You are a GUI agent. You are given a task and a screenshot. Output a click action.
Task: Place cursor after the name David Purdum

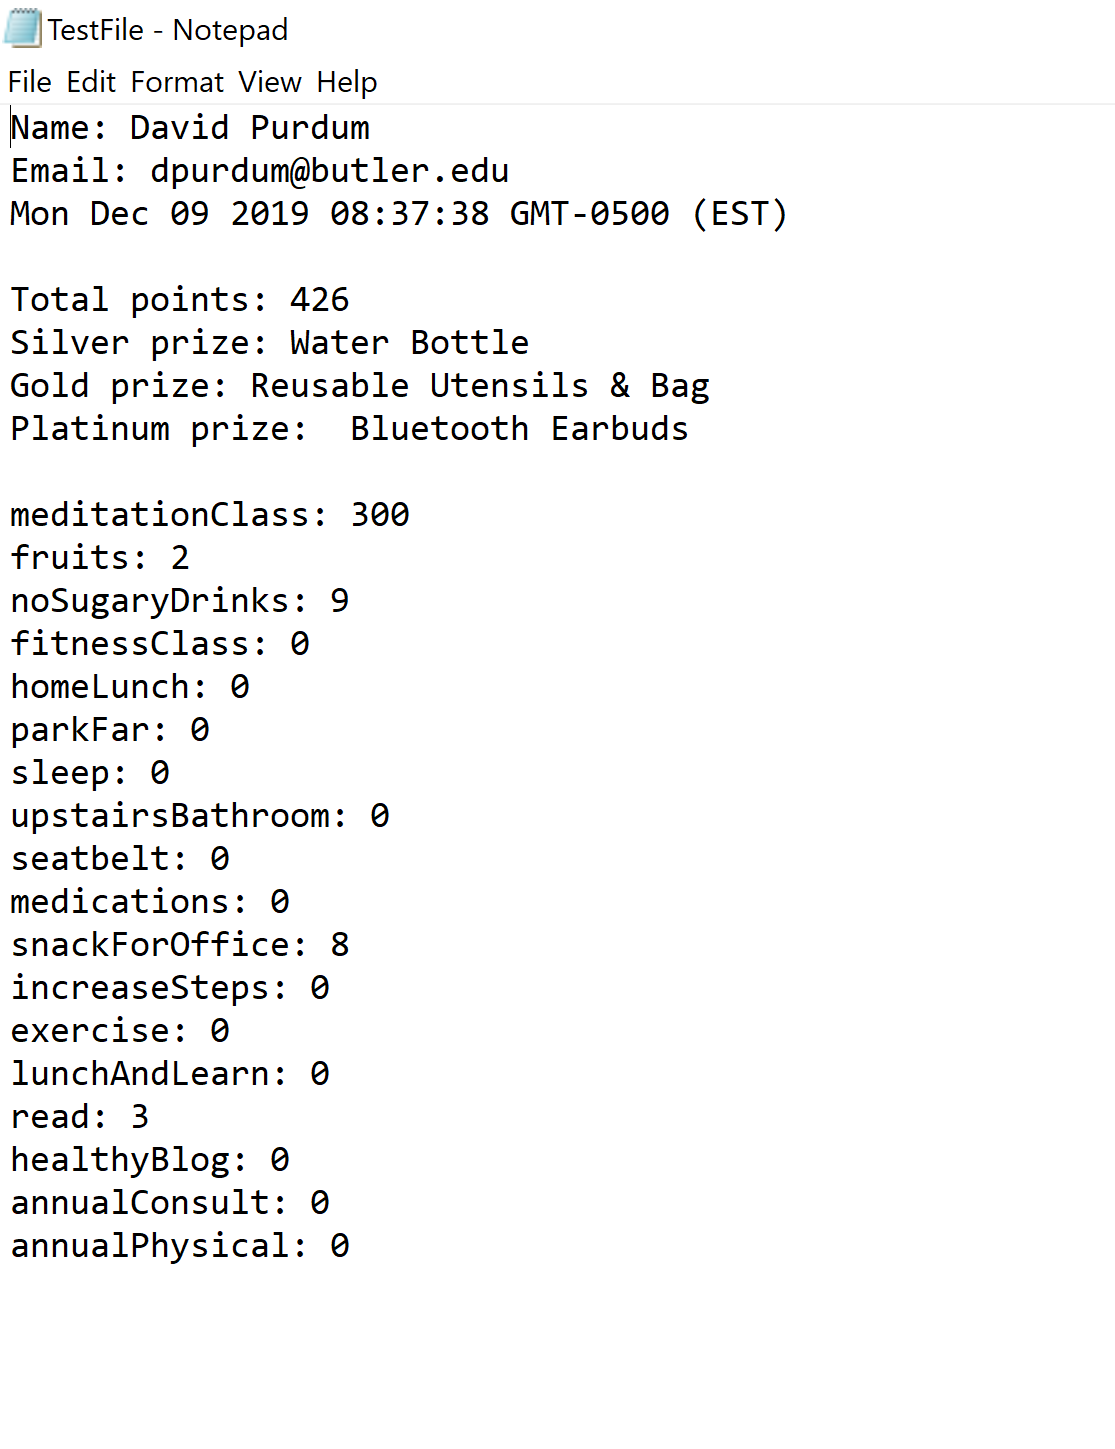[x=371, y=128]
